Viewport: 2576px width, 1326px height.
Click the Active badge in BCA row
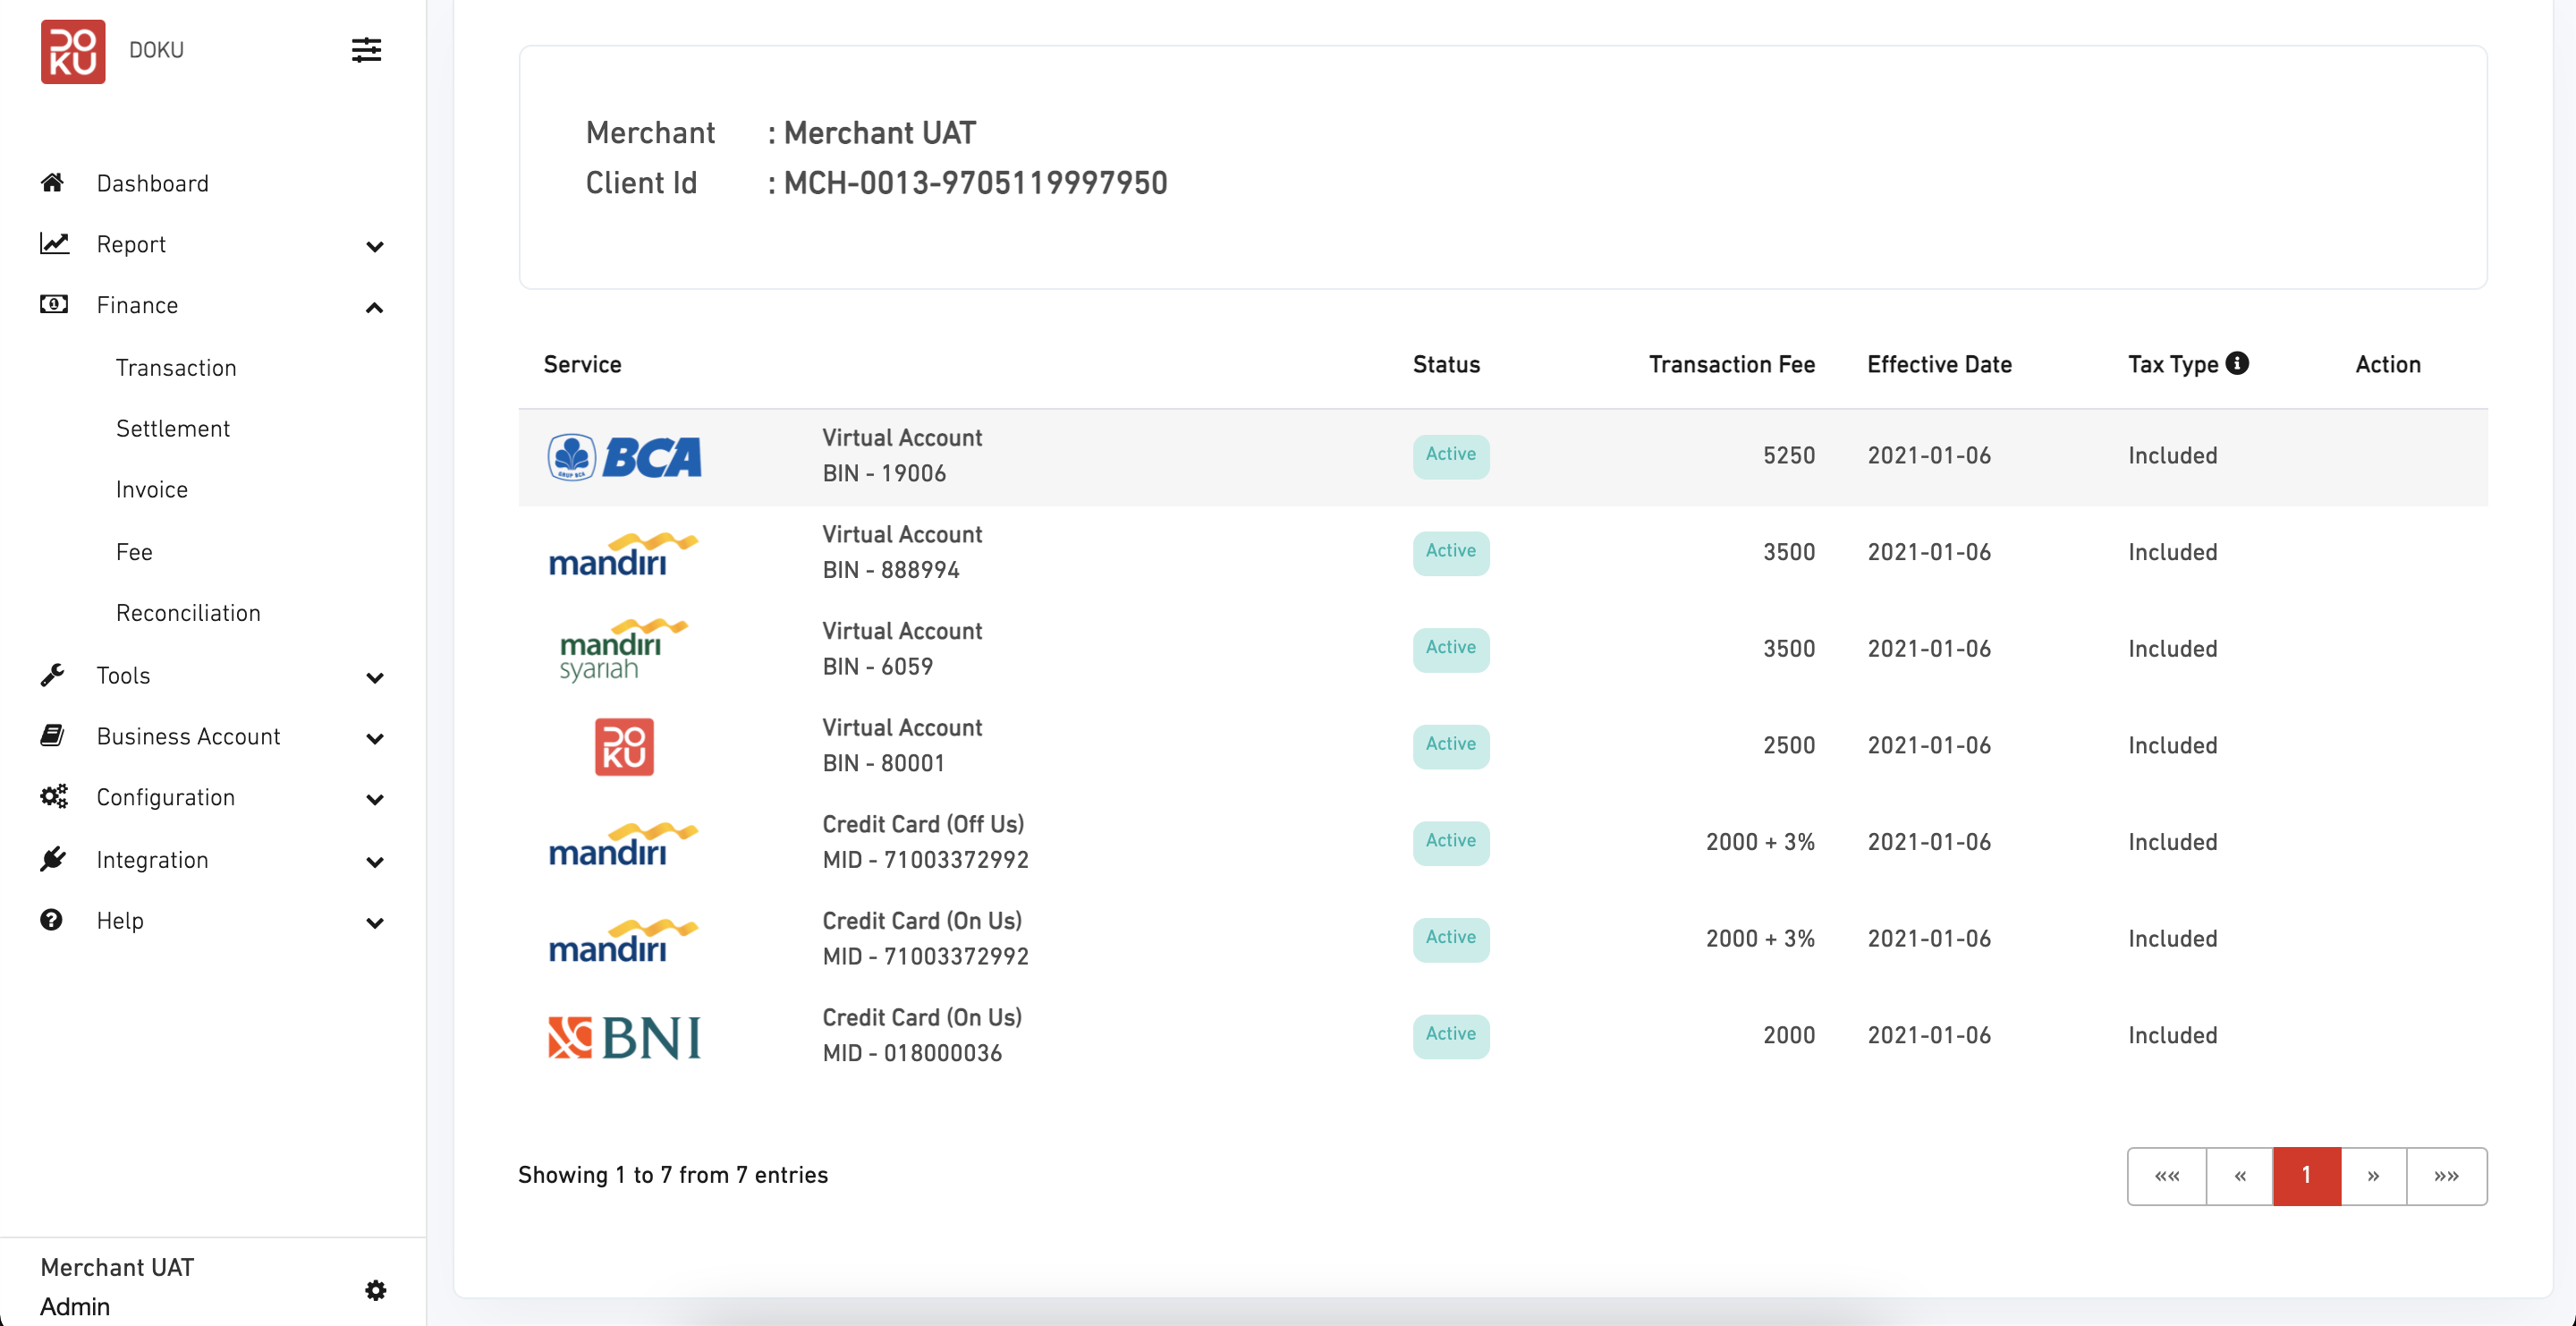pyautogui.click(x=1451, y=456)
